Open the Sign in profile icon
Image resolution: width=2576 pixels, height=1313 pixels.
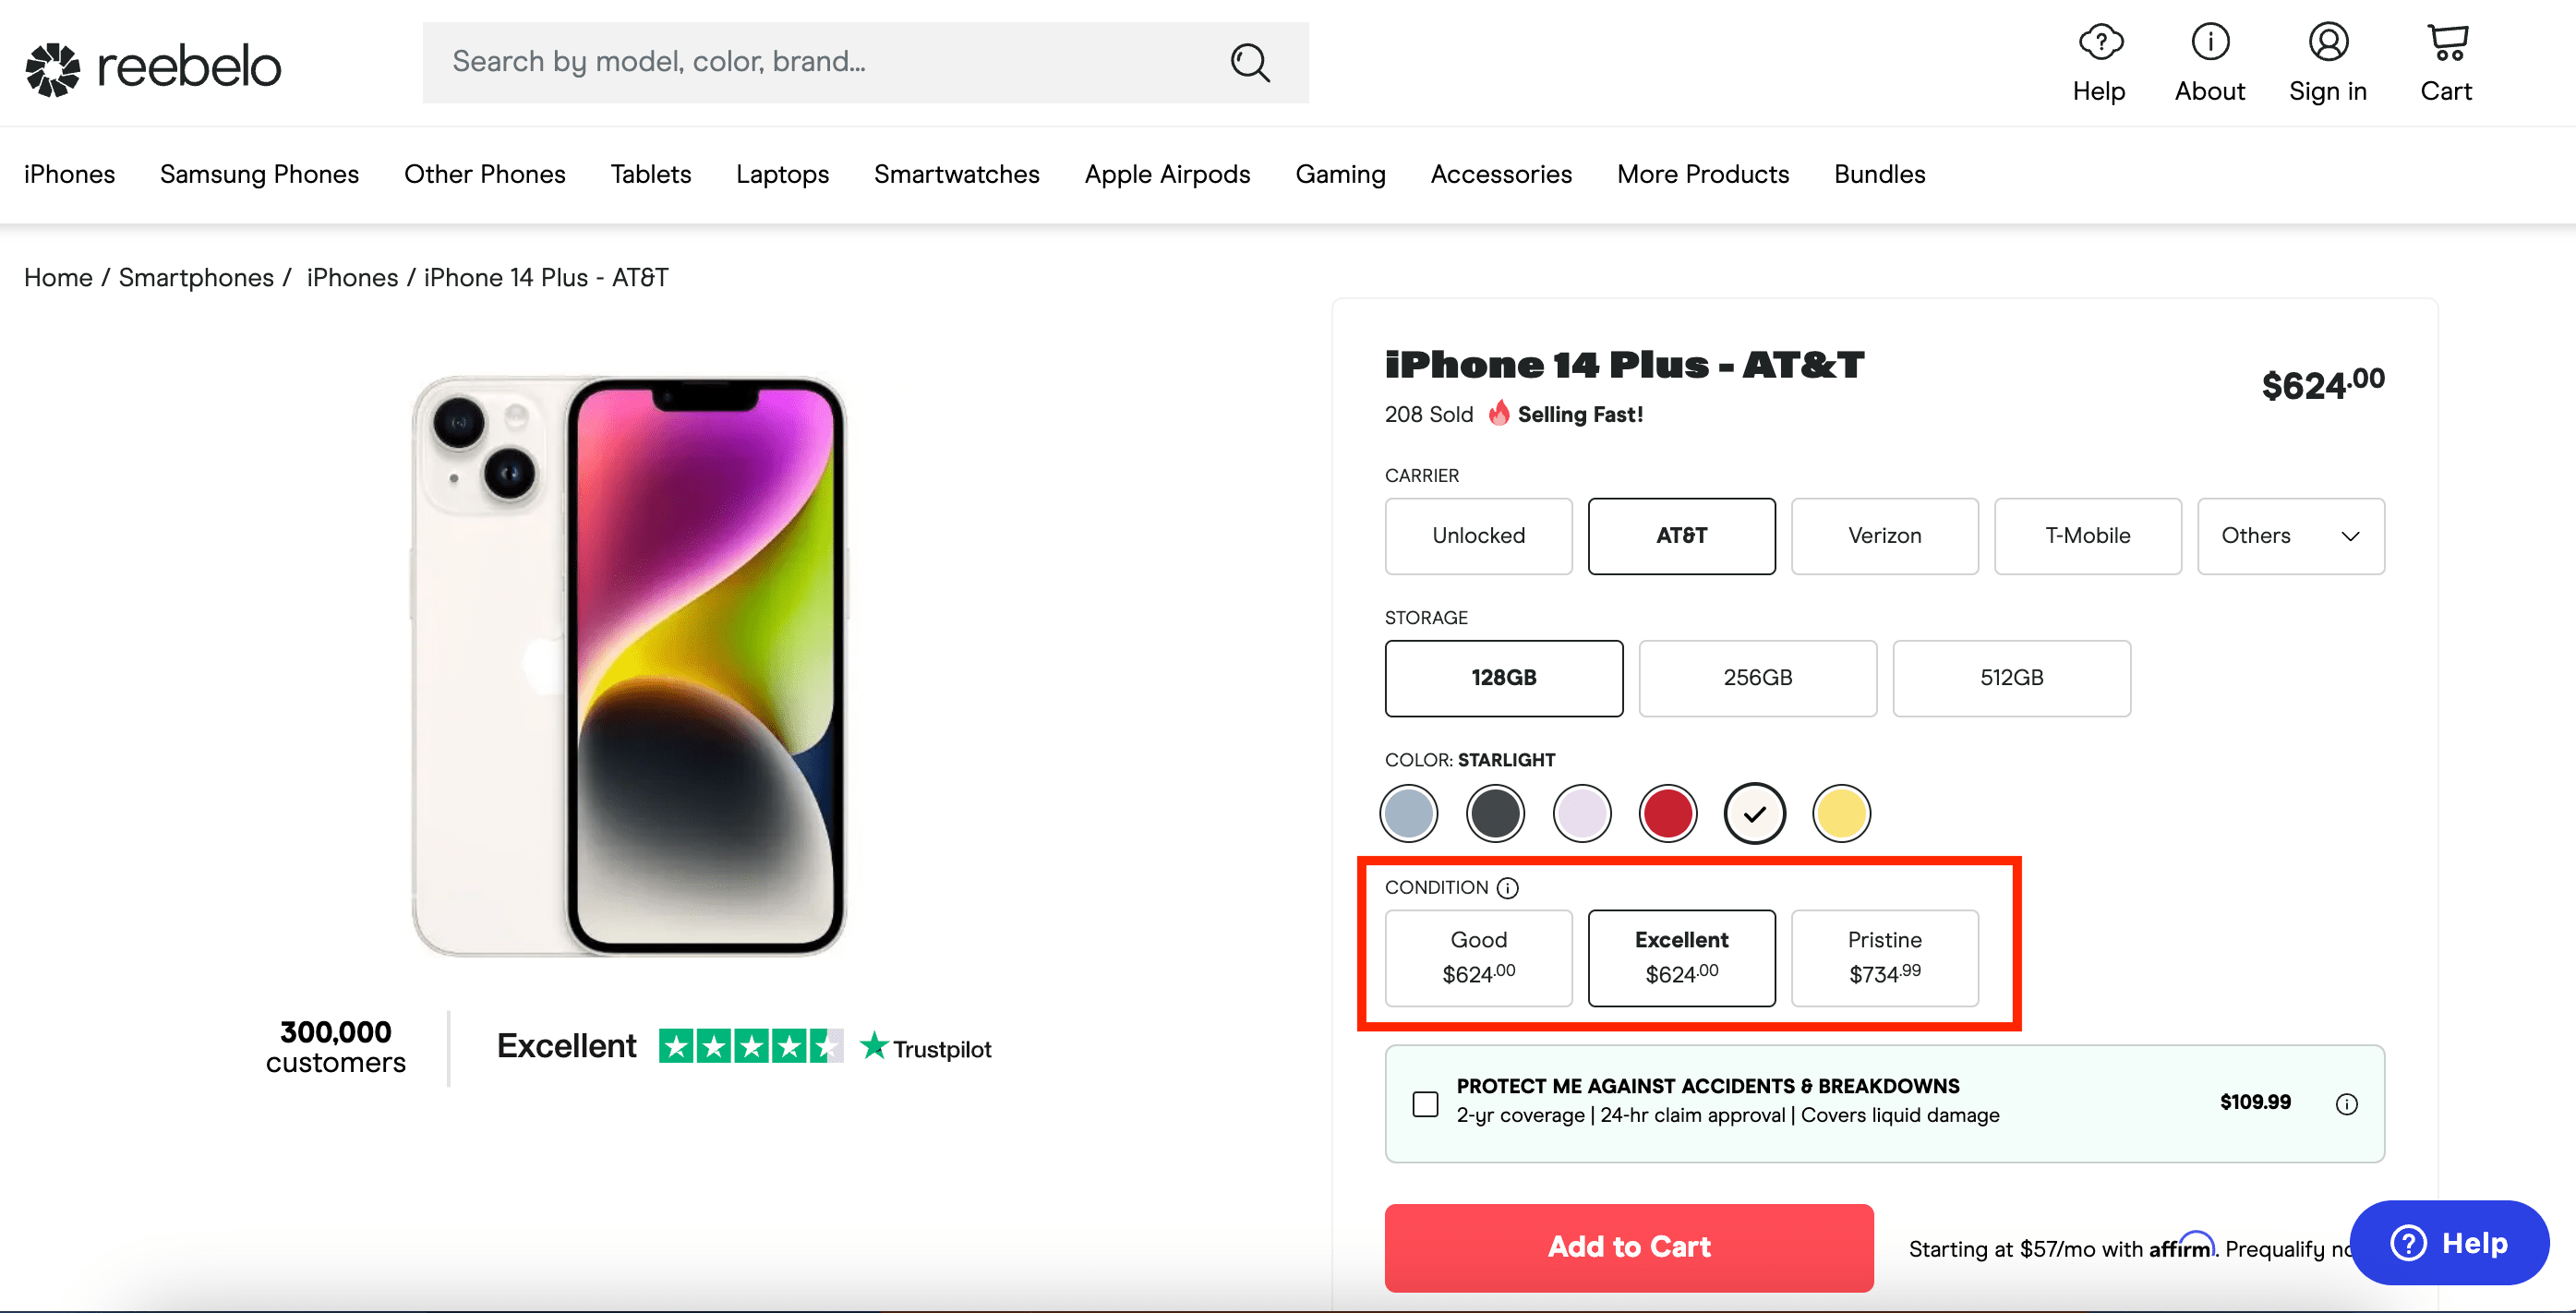(2327, 42)
